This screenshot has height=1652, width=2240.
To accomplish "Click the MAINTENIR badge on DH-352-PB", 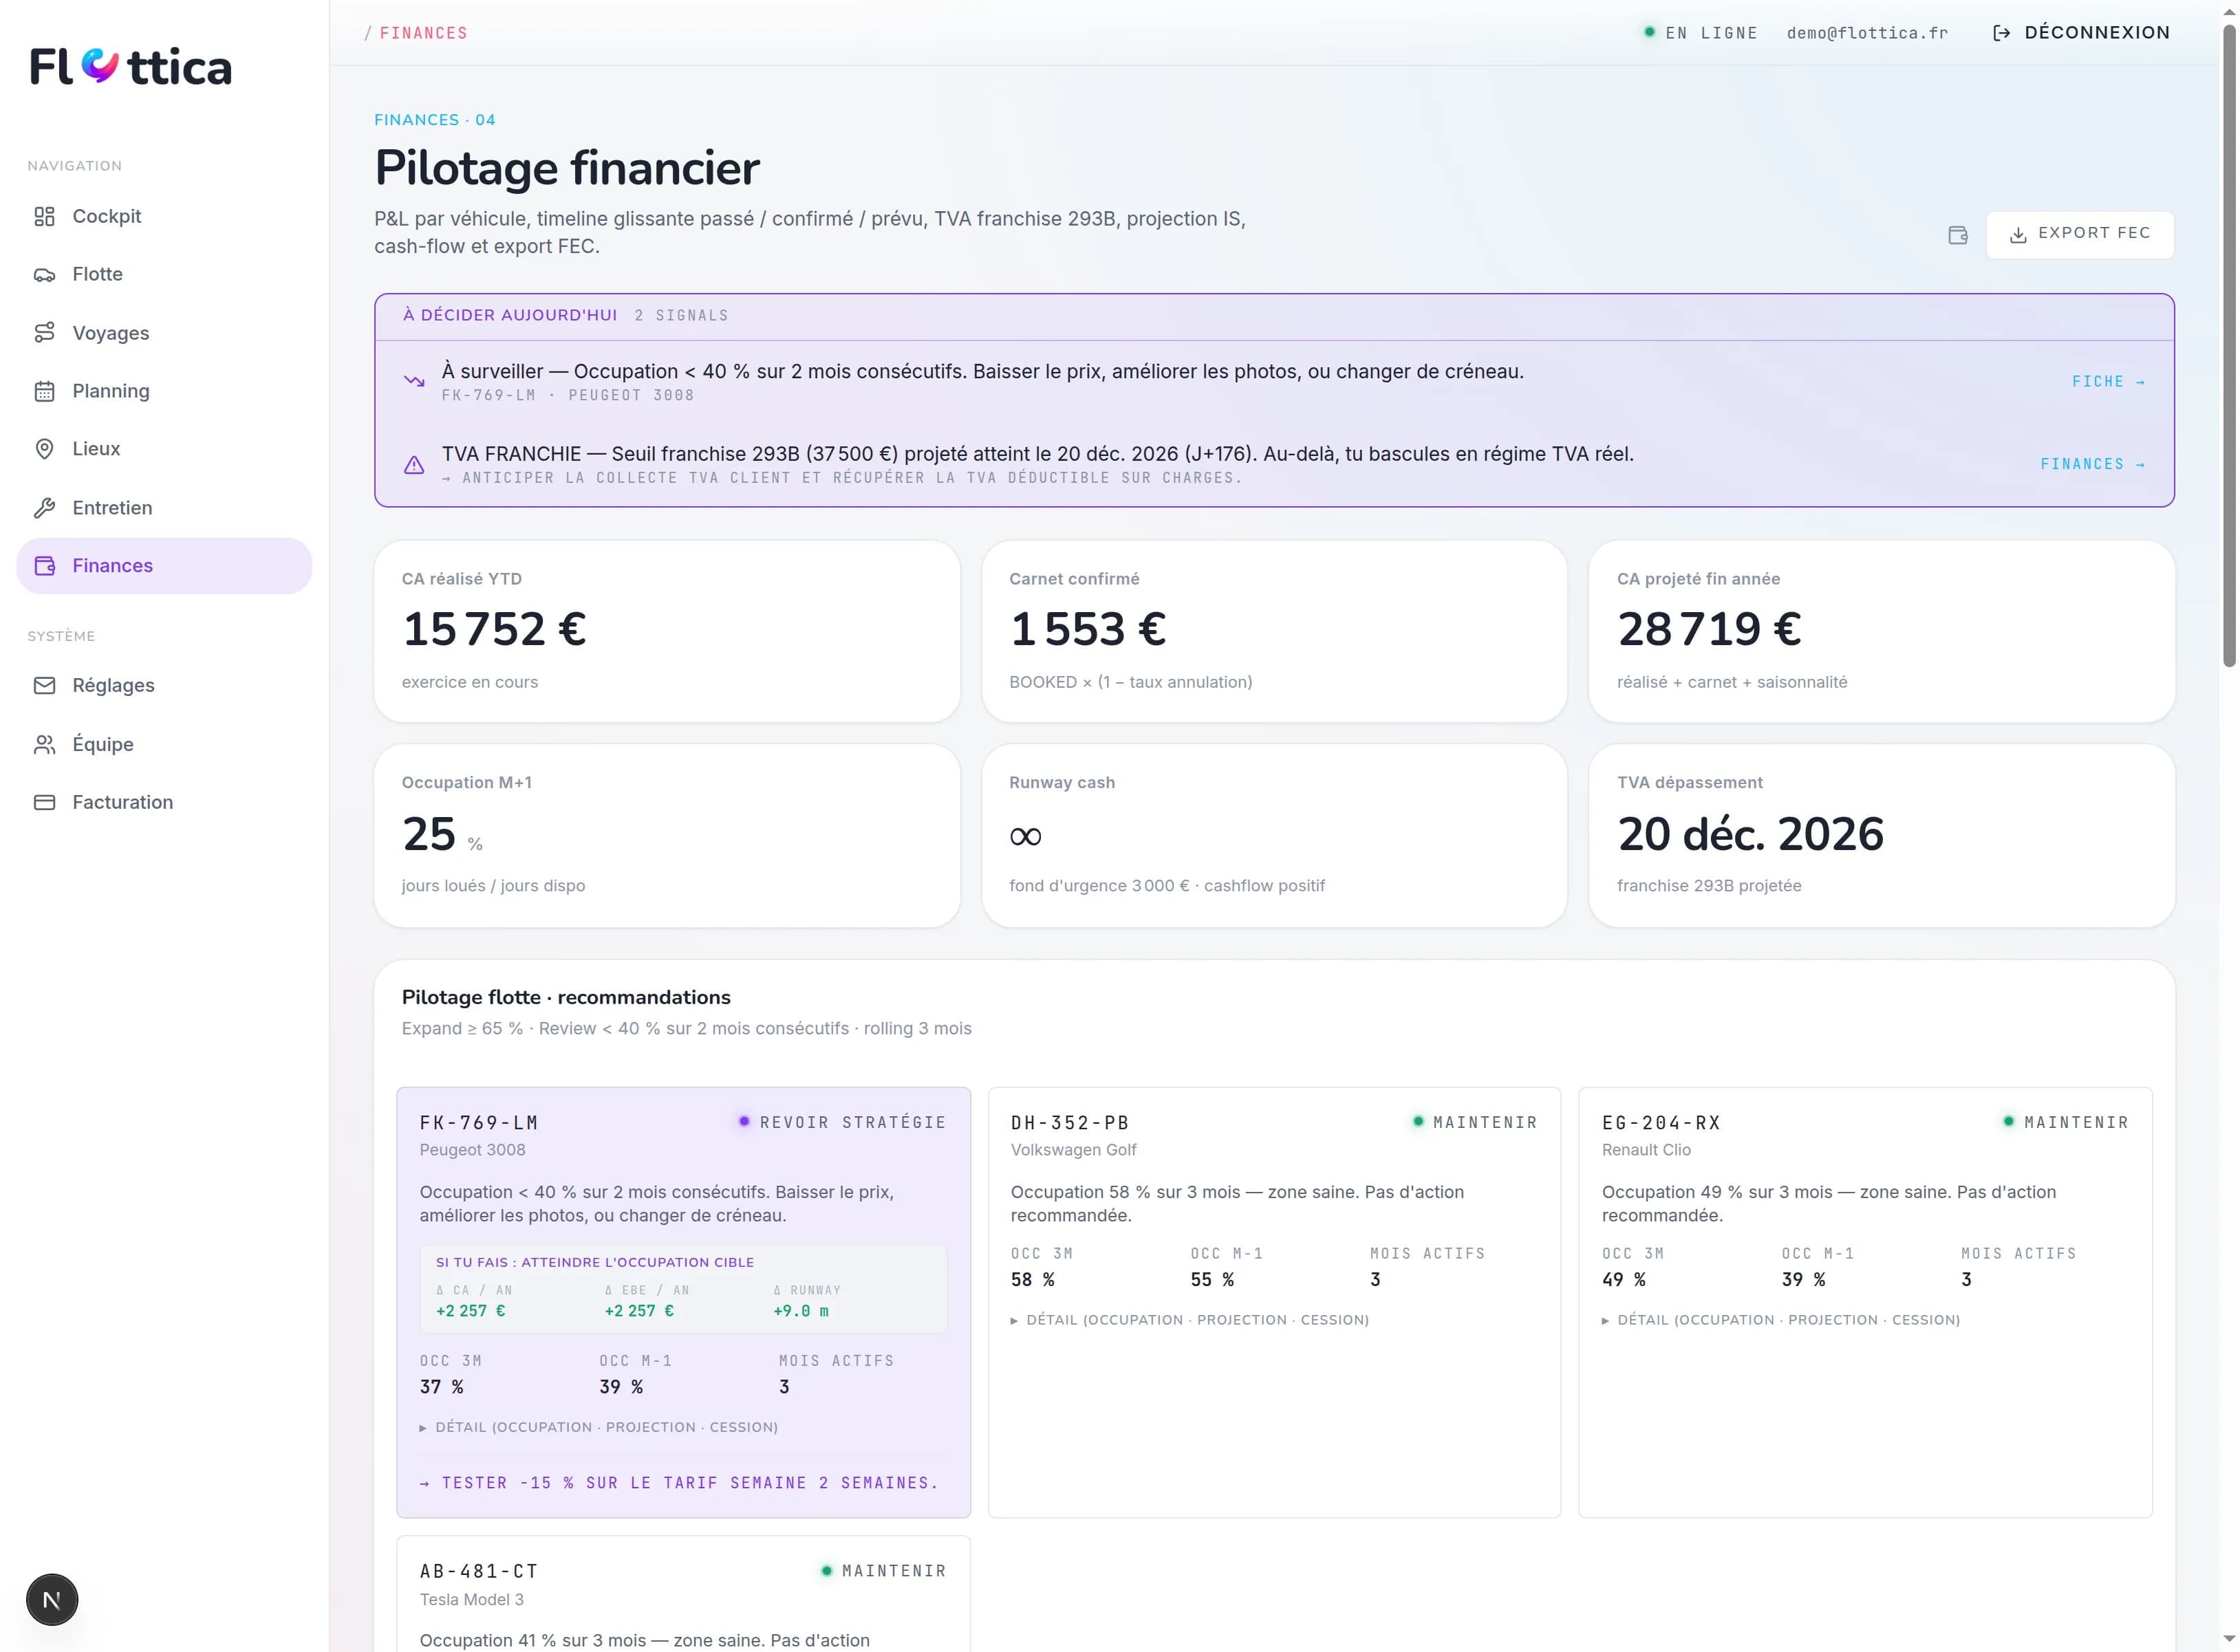I will pos(1475,1122).
